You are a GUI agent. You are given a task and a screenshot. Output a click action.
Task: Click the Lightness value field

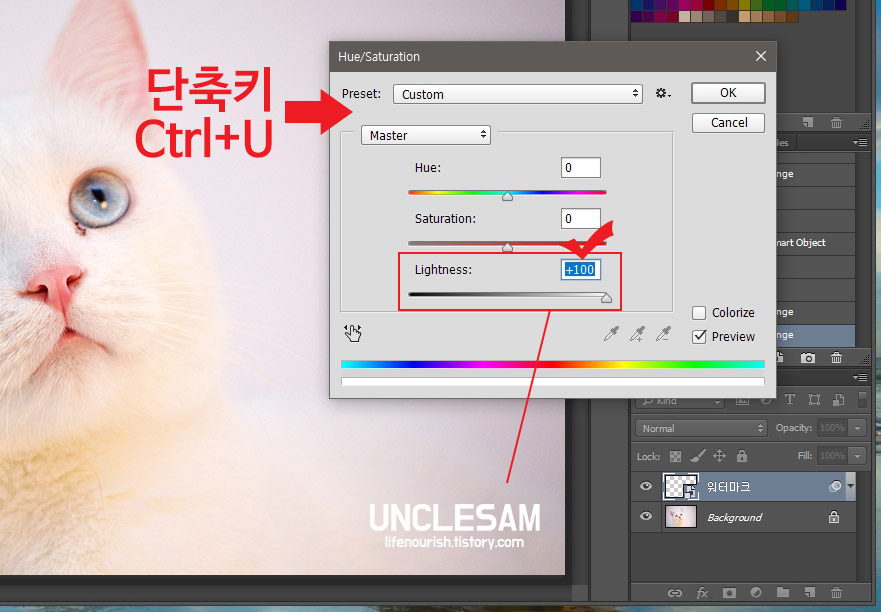coord(580,270)
